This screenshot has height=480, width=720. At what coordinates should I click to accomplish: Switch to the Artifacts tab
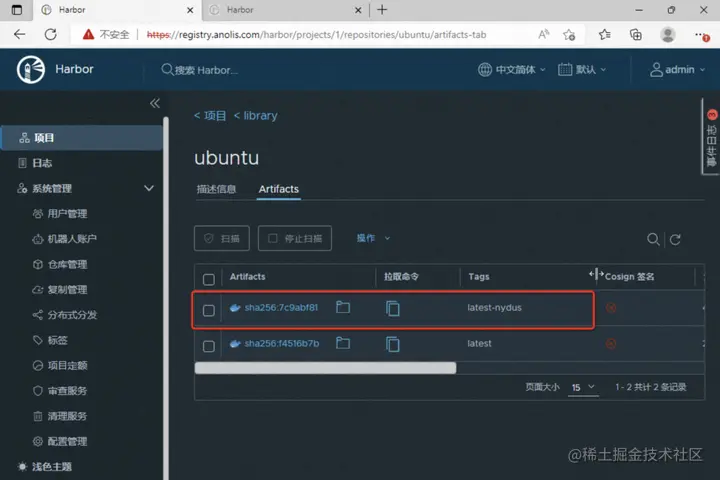point(279,189)
